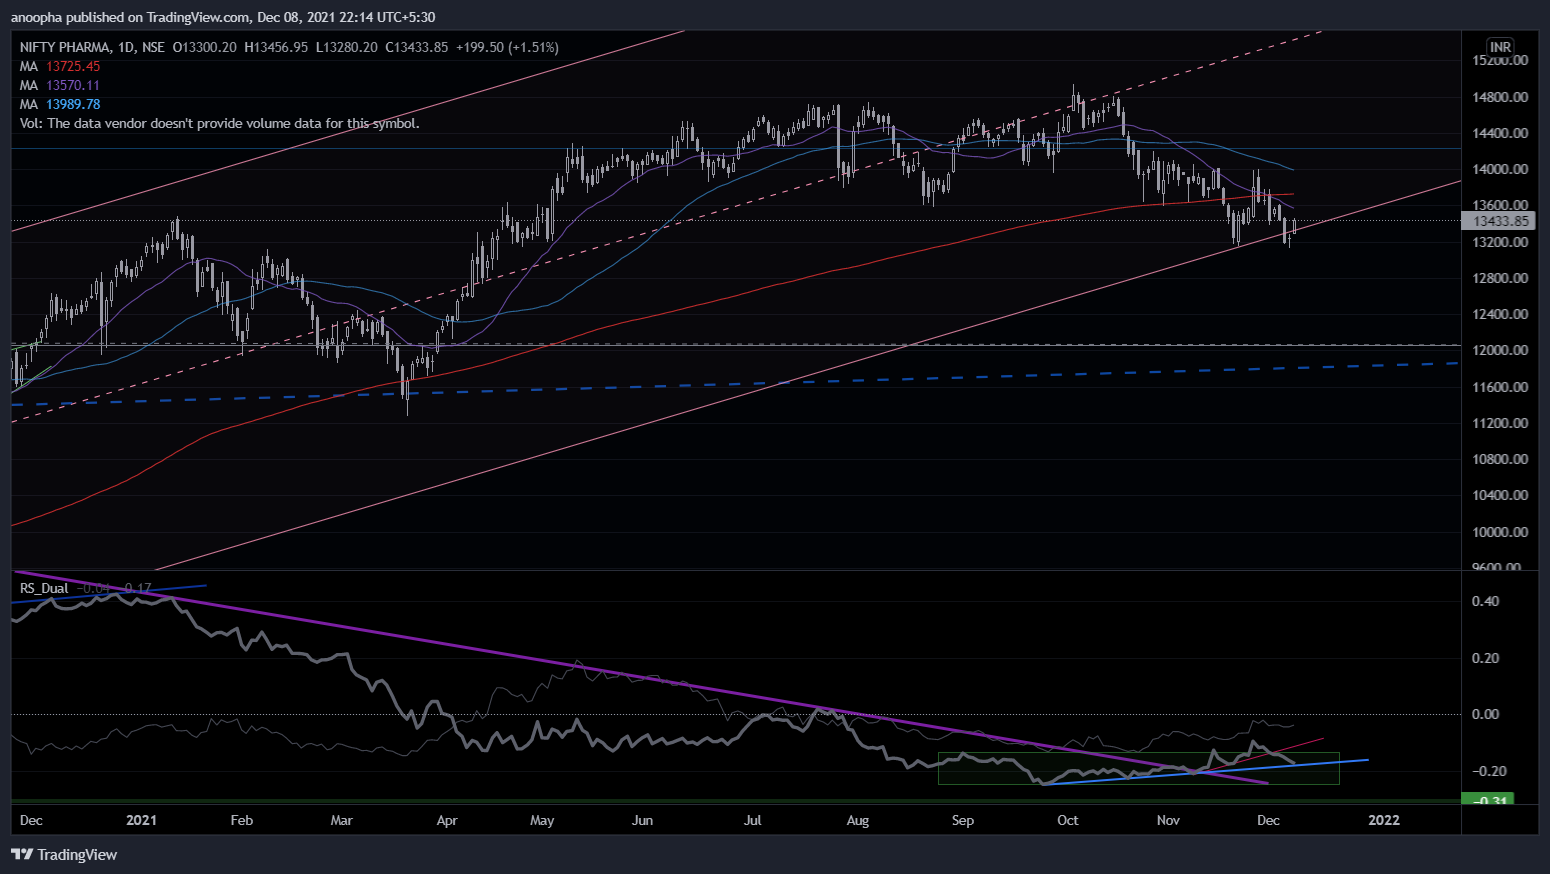This screenshot has width=1550, height=874.
Task: Click the current price tag 13433.85 on the axis
Action: (1500, 221)
